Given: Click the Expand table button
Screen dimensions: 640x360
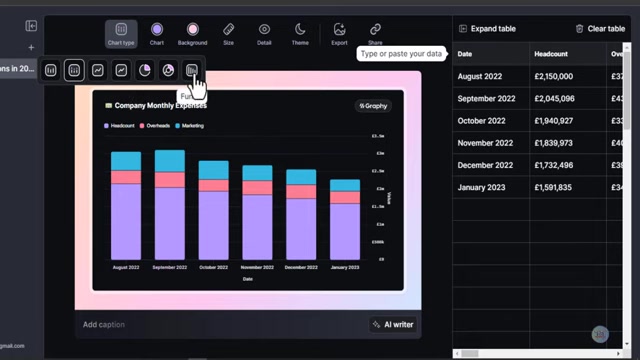Looking at the screenshot, I should [487, 29].
